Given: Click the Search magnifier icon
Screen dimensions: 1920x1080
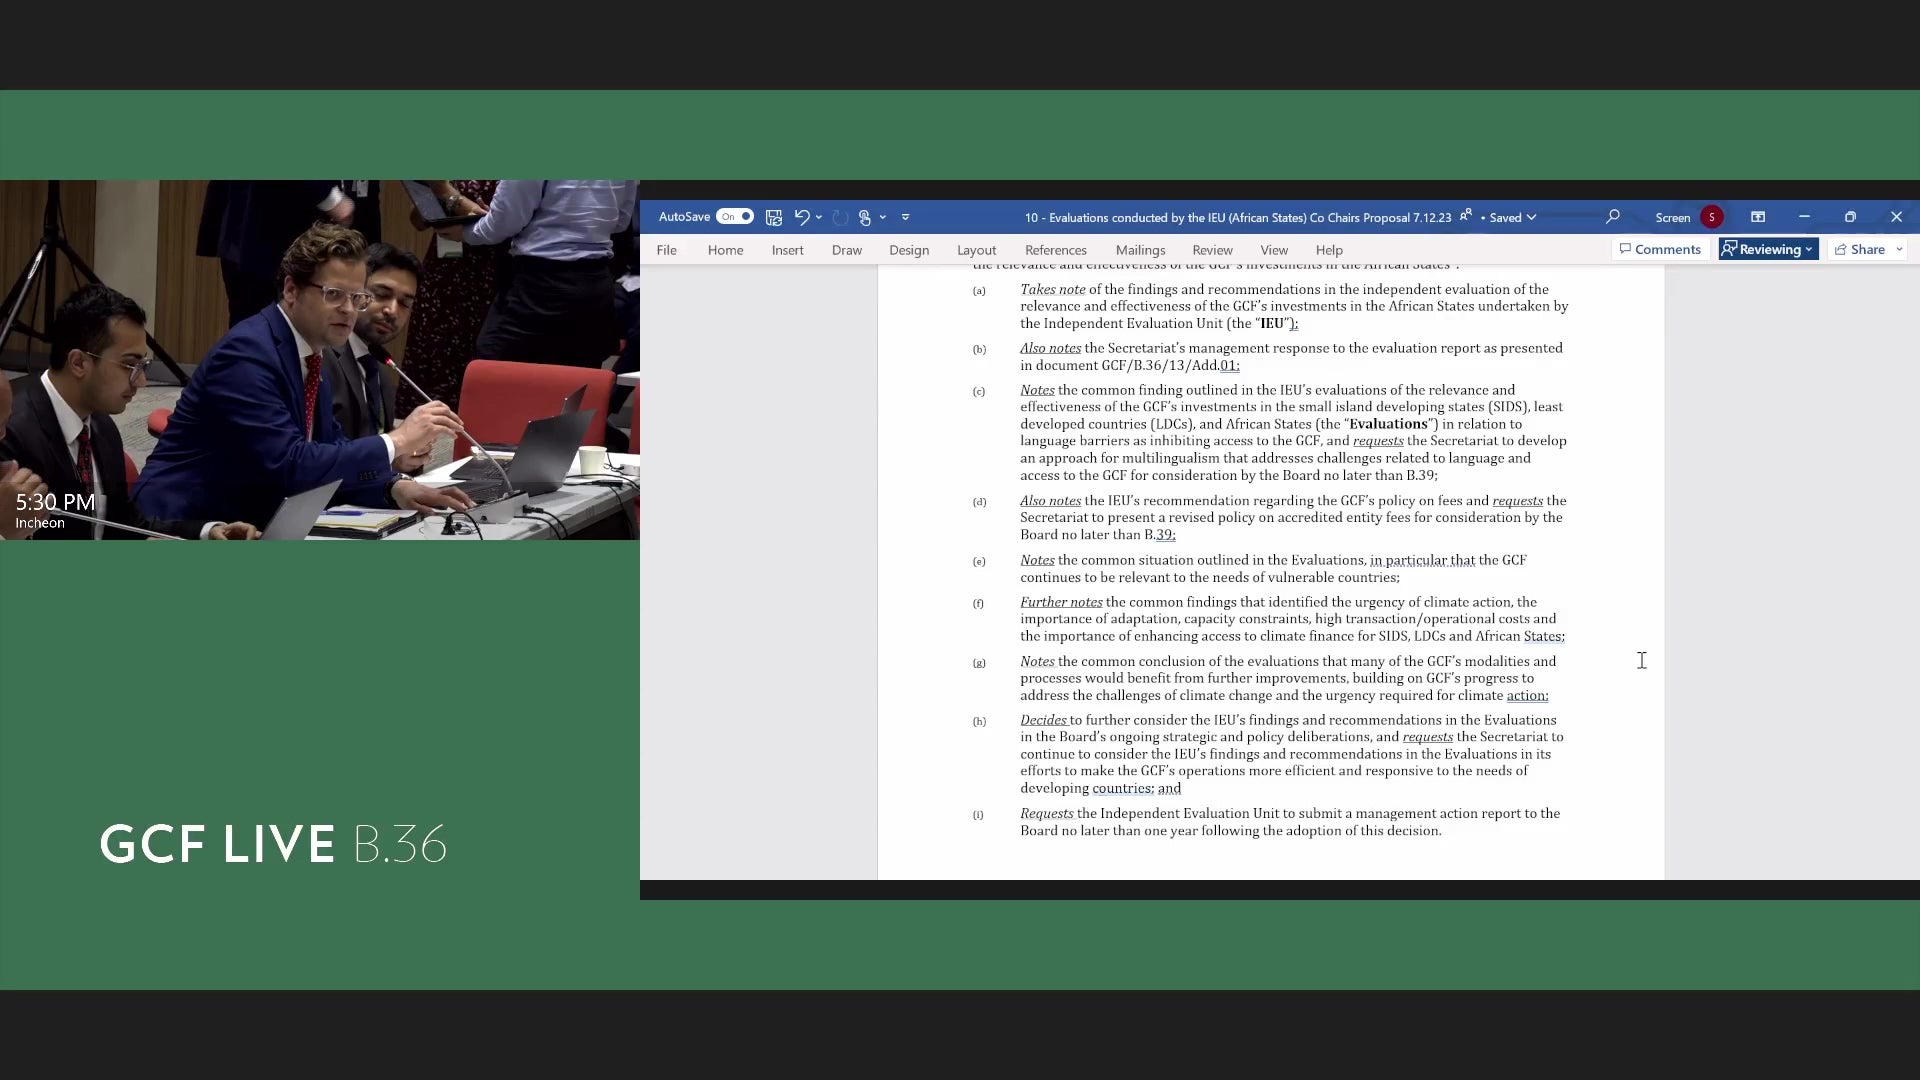Looking at the screenshot, I should (1613, 217).
